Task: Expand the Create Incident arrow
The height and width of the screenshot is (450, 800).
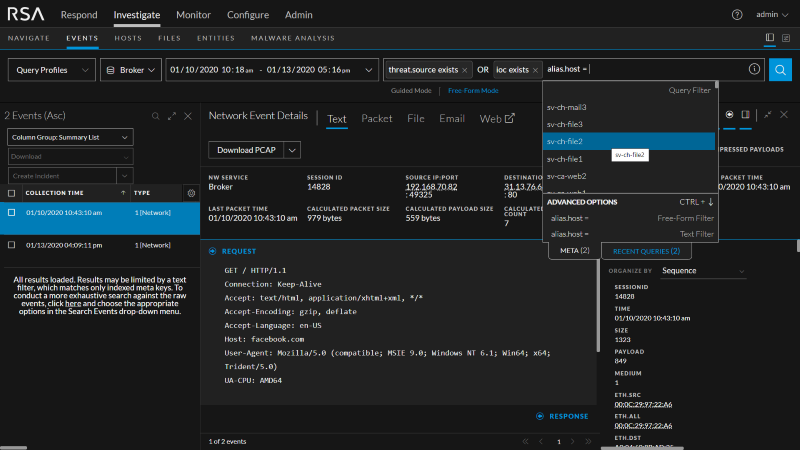Action: pos(124,176)
